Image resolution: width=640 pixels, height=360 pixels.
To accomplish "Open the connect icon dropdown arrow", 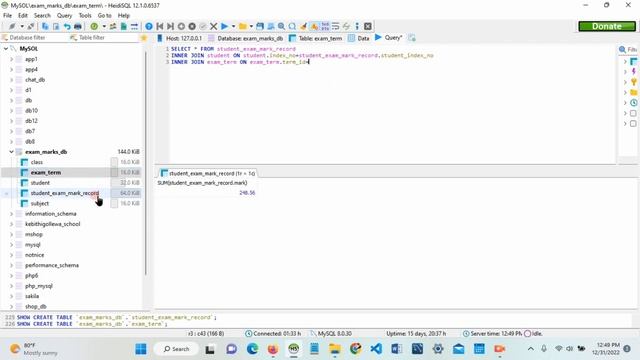I will pyautogui.click(x=22, y=26).
